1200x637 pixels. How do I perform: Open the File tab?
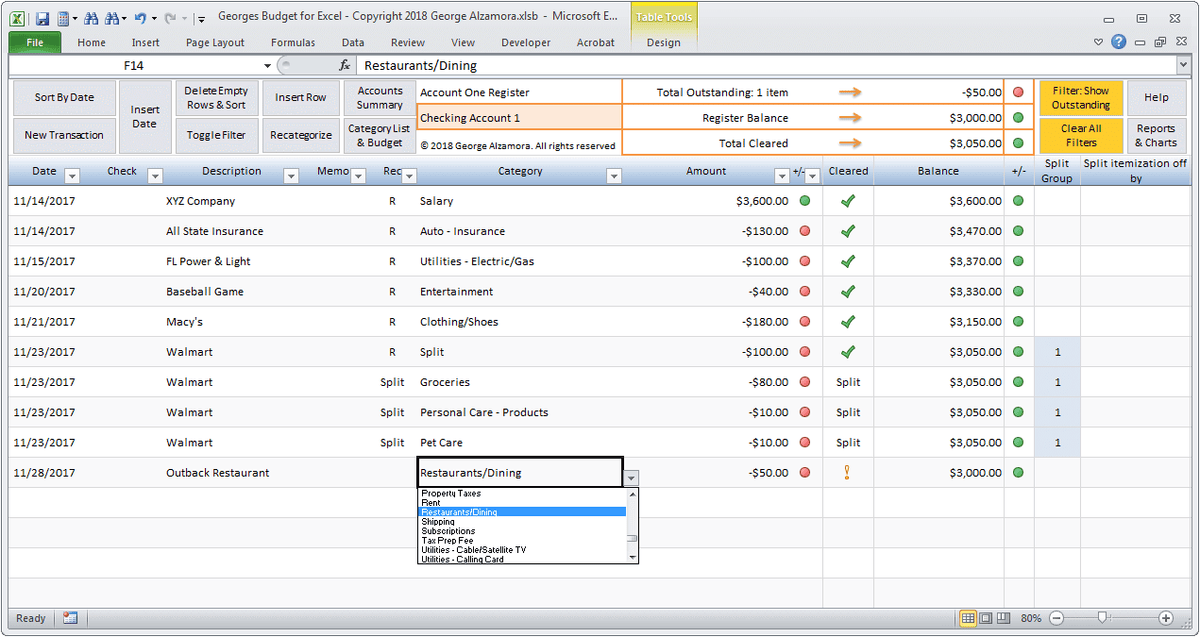[x=35, y=42]
